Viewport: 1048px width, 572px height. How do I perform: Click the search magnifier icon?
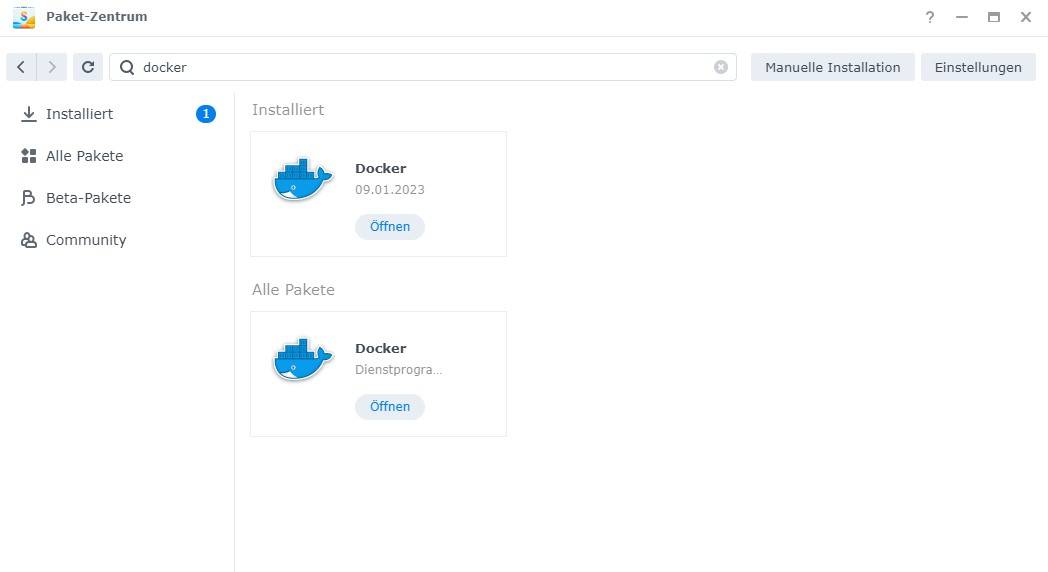[x=127, y=67]
